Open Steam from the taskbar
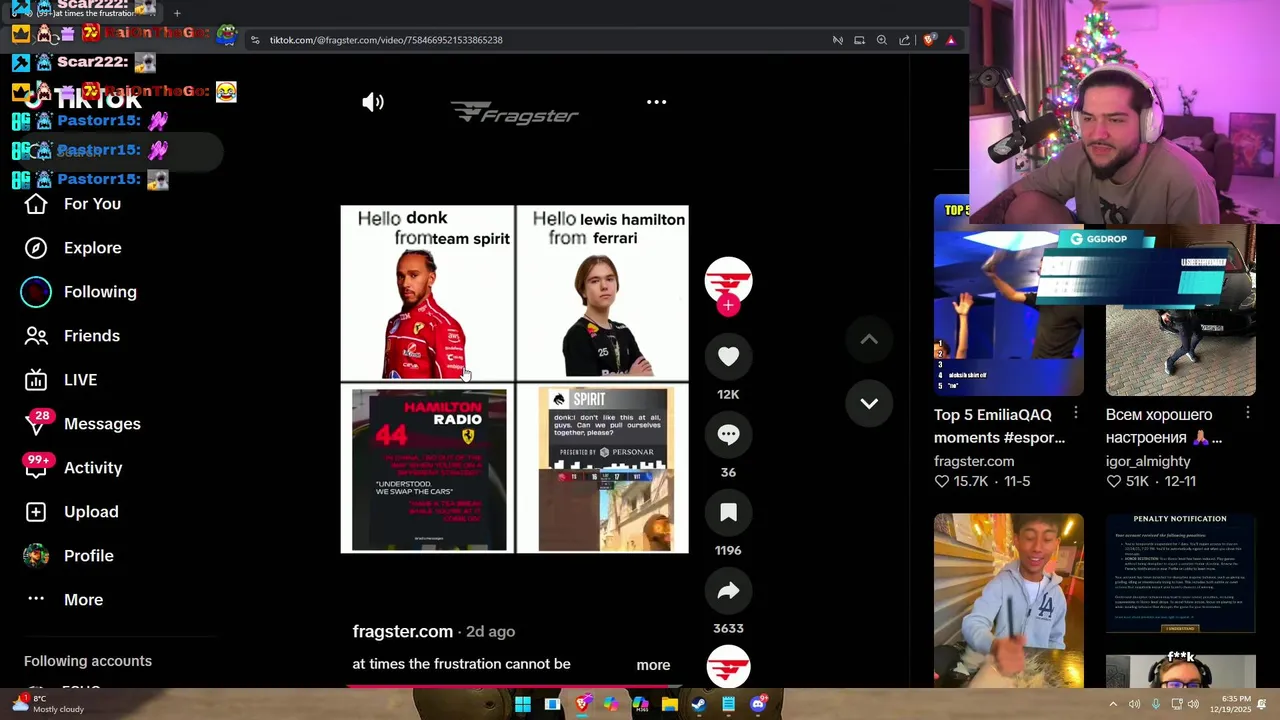 (x=699, y=704)
